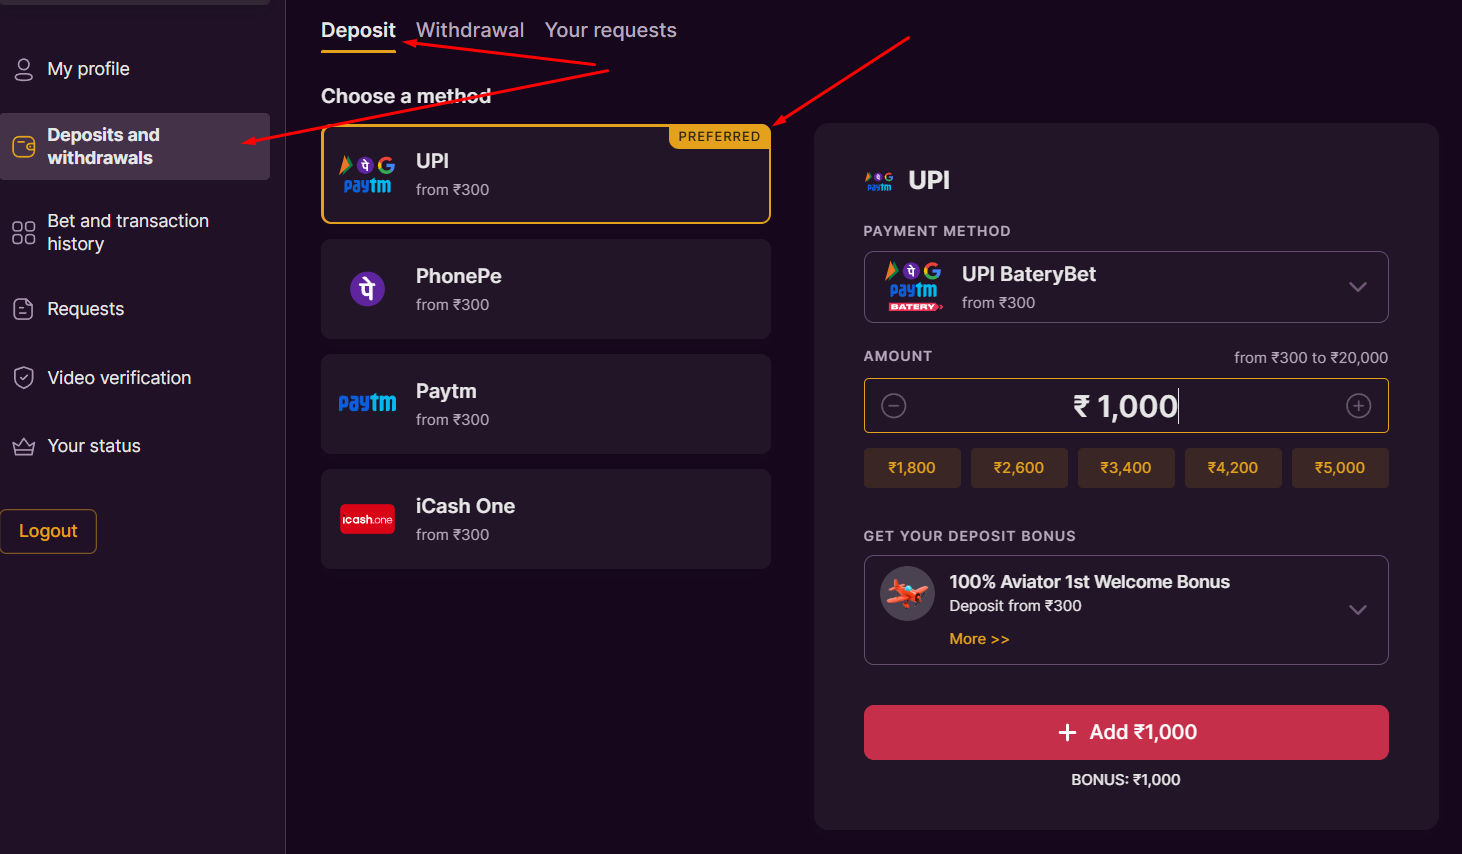1462x854 pixels.
Task: Select the ₹3,400 quick amount chip
Action: point(1126,468)
